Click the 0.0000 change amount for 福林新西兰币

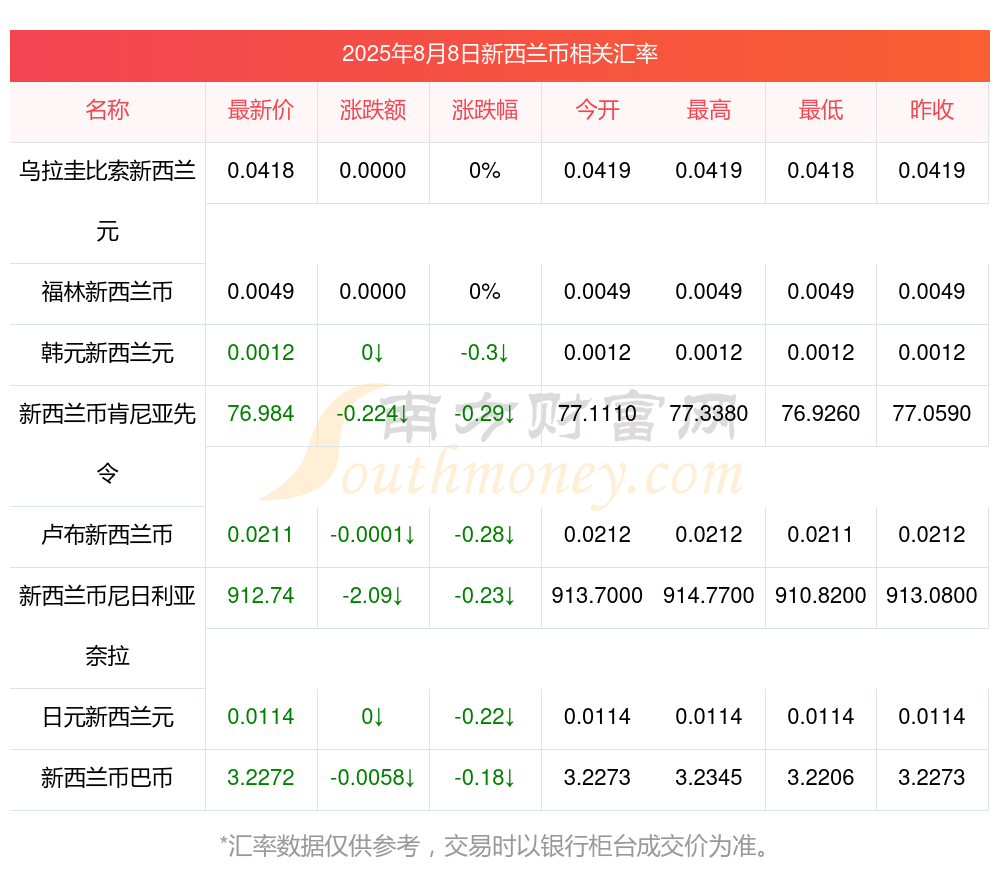(x=372, y=291)
